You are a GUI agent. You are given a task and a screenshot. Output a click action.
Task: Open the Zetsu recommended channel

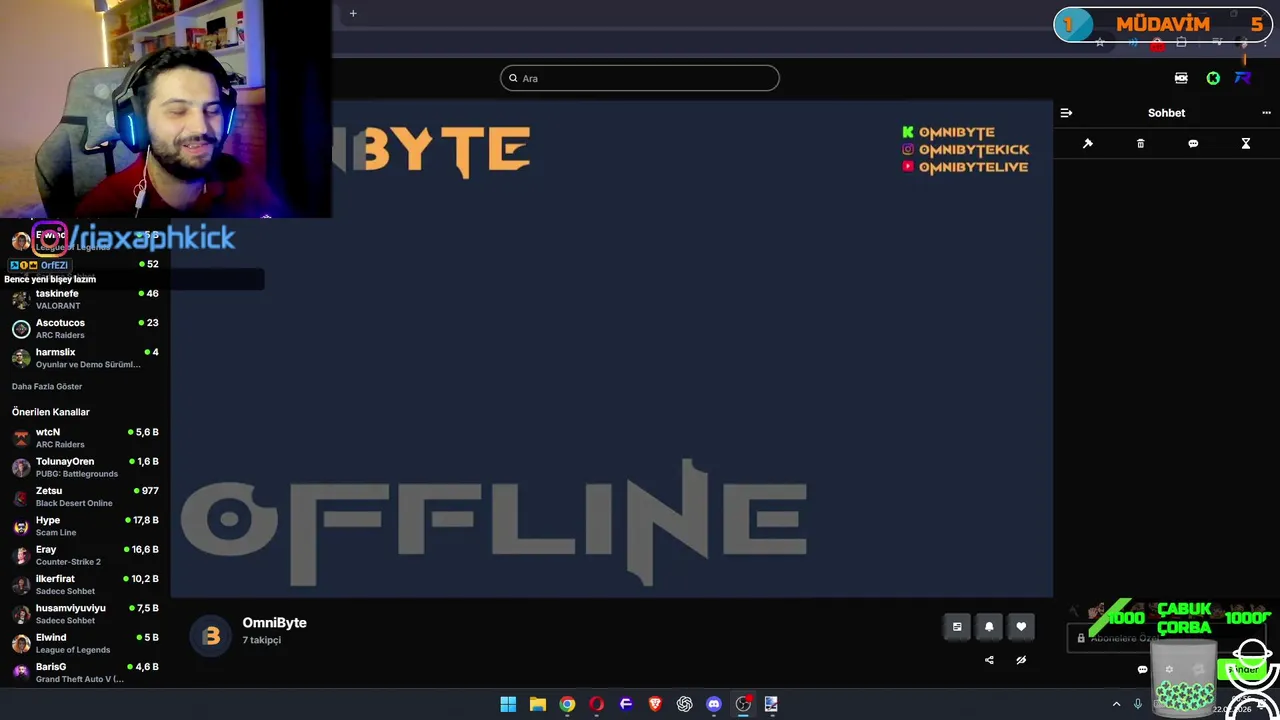pyautogui.click(x=85, y=497)
